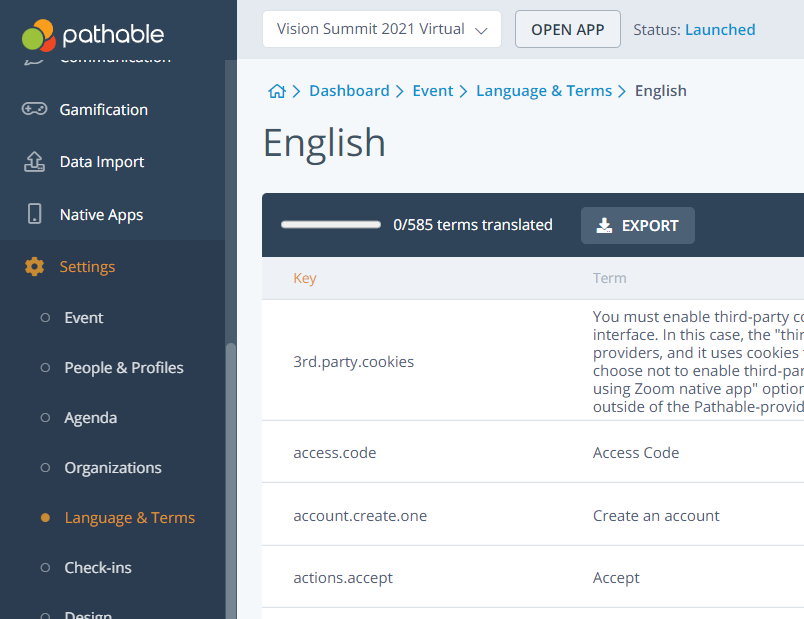Click the Access Code term
The height and width of the screenshot is (619, 804).
tap(636, 453)
